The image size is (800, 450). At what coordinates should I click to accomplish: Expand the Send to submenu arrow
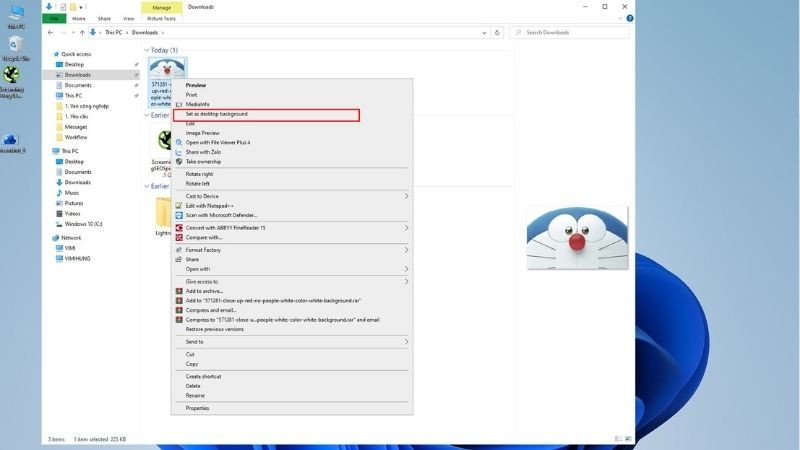point(406,342)
